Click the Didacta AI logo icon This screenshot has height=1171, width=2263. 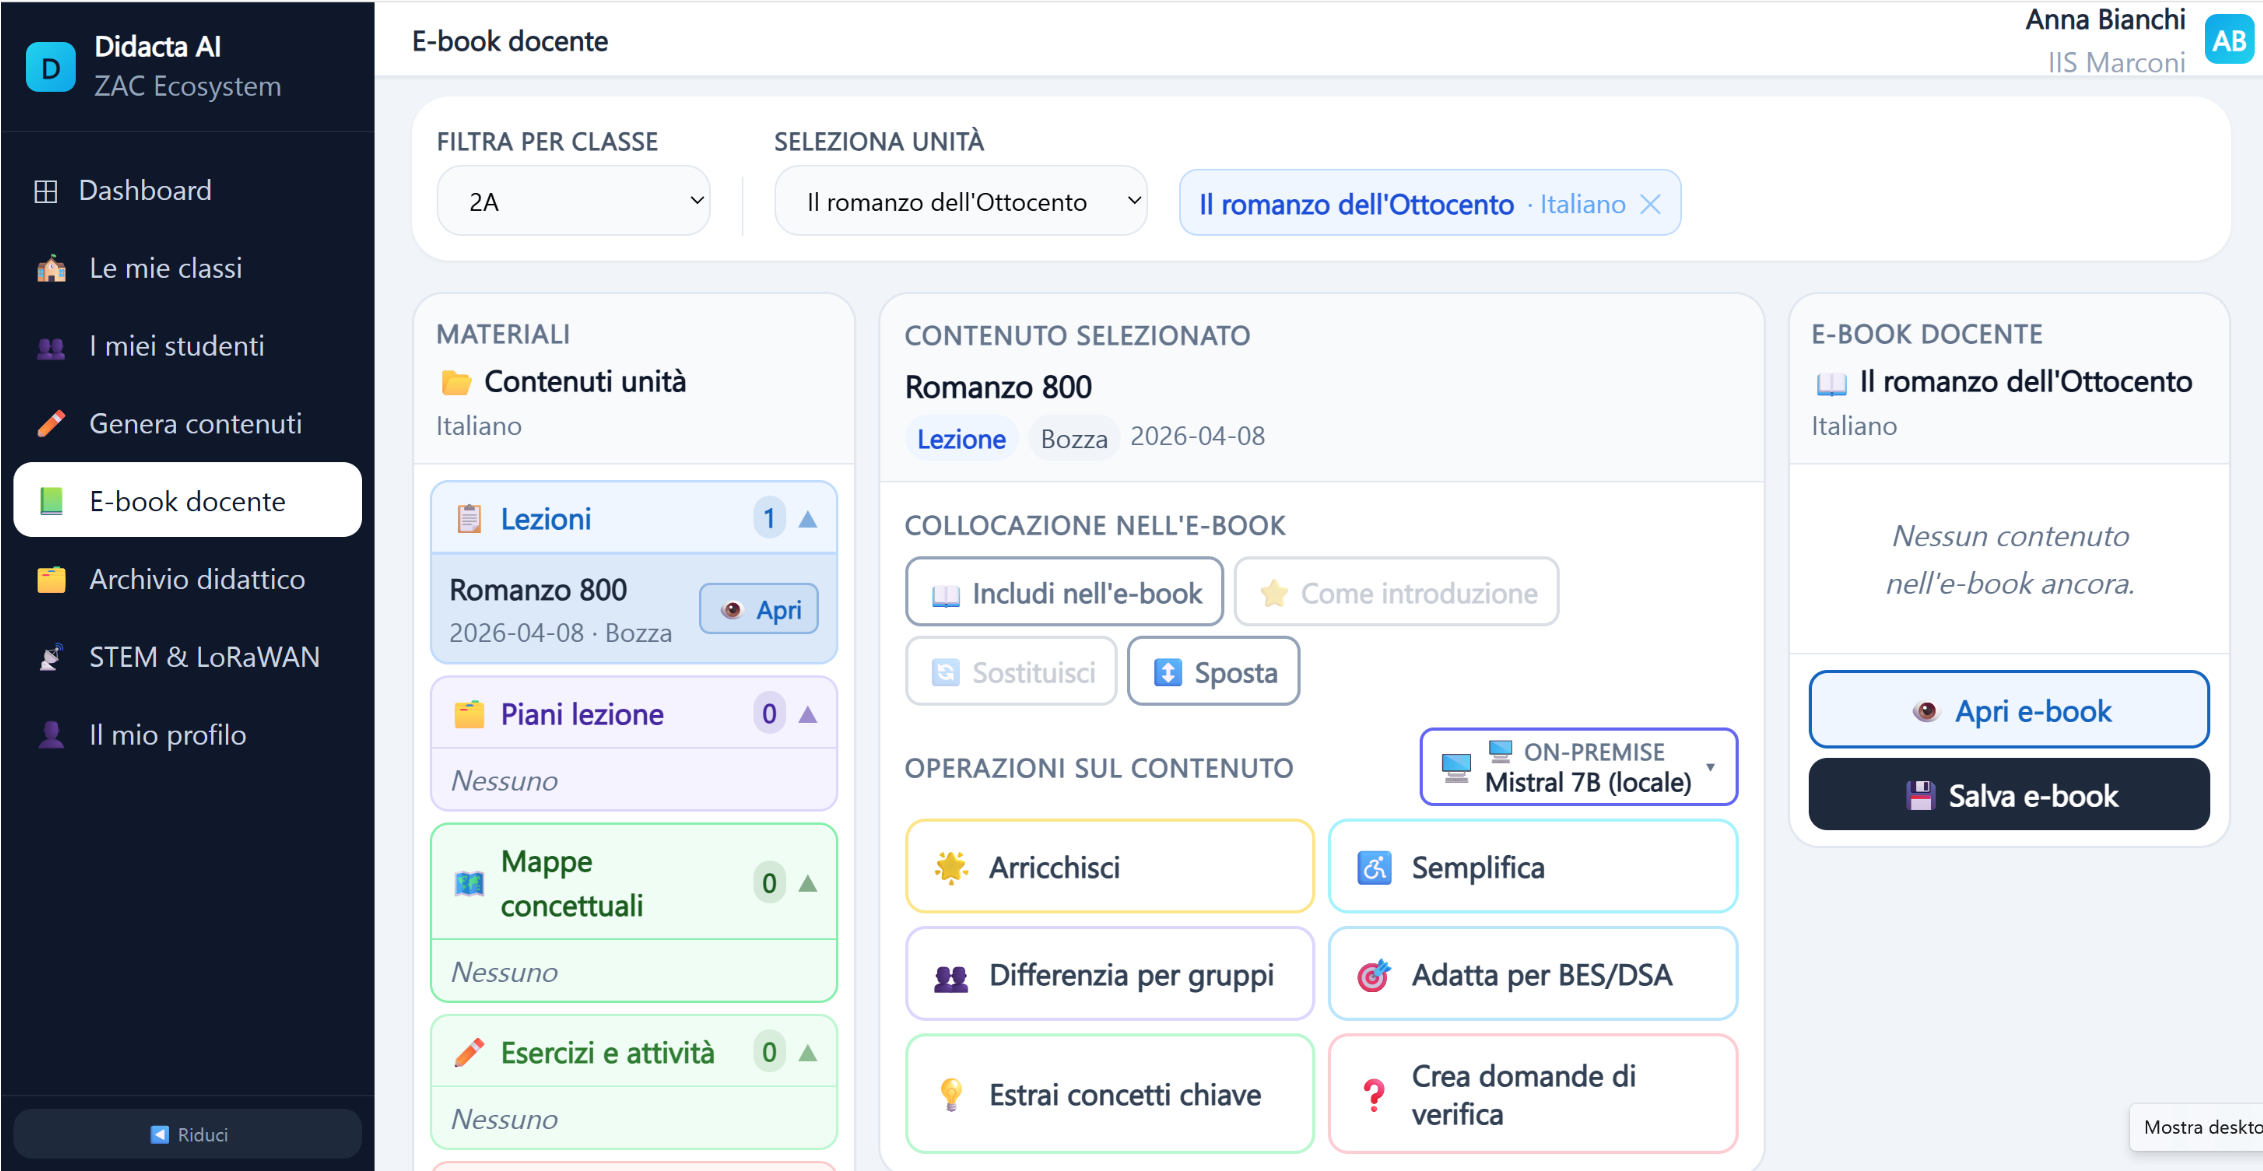coord(50,67)
